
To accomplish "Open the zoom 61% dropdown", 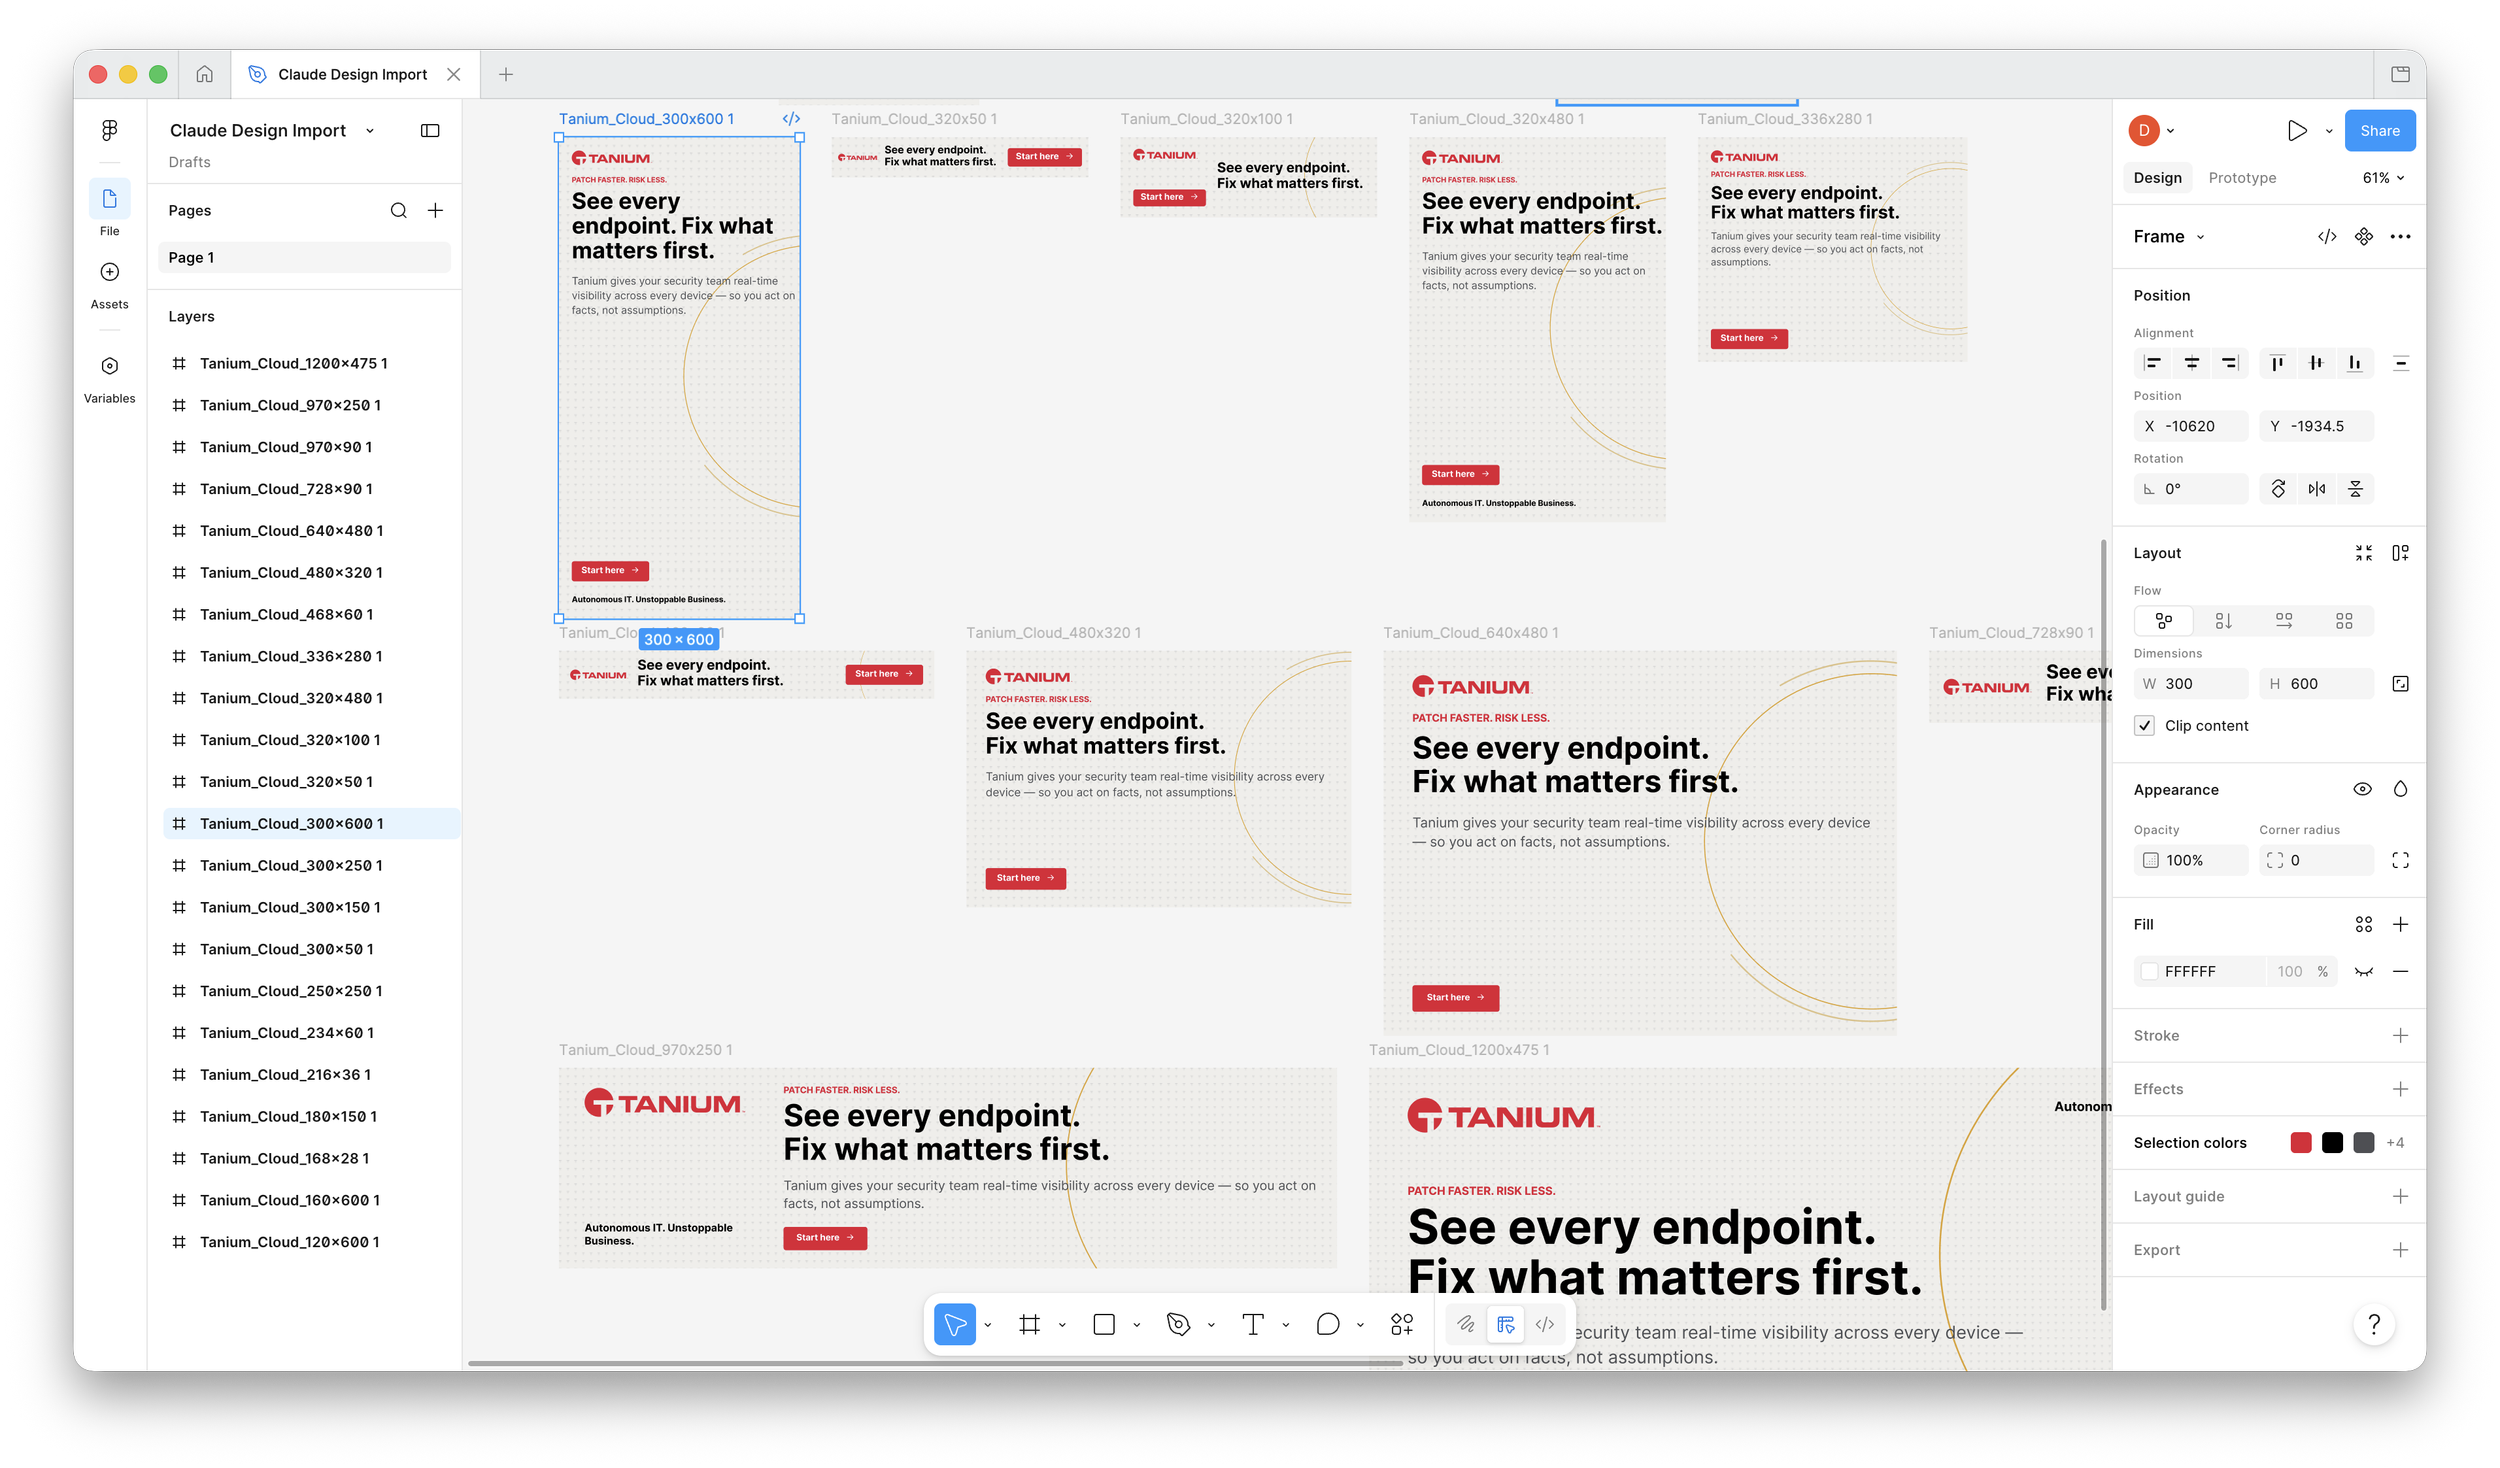I will (2383, 178).
